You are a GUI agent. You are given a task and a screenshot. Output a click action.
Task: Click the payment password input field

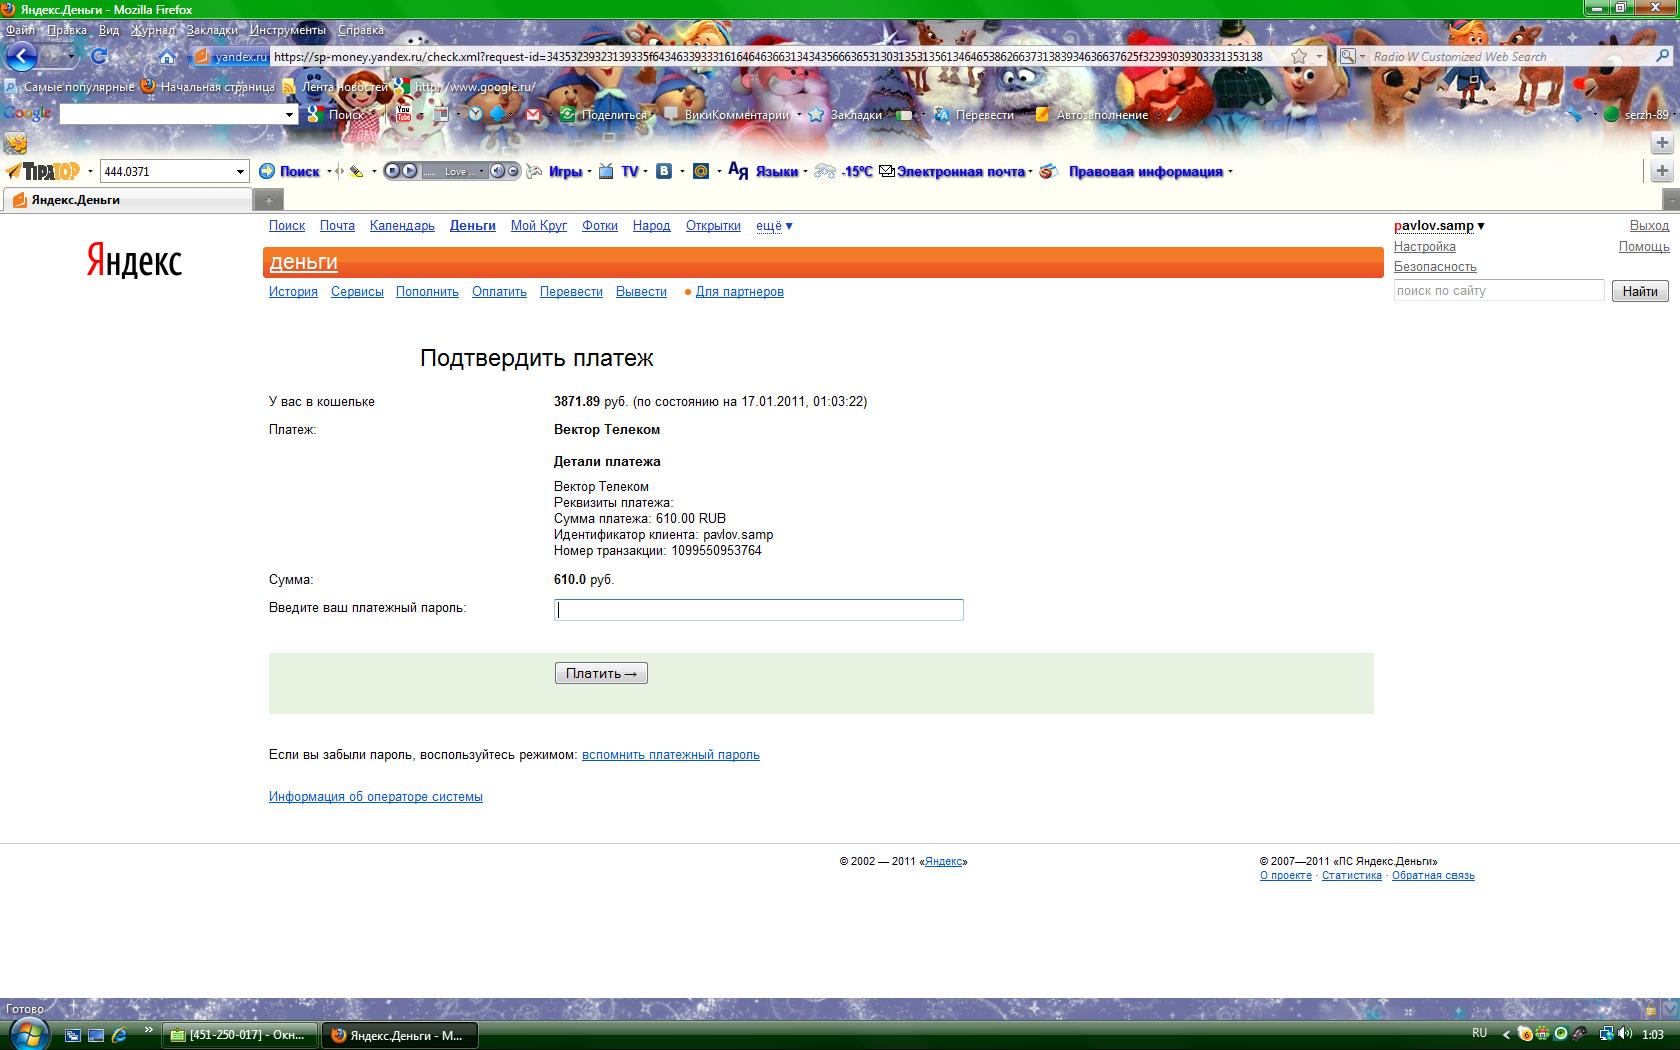[759, 610]
